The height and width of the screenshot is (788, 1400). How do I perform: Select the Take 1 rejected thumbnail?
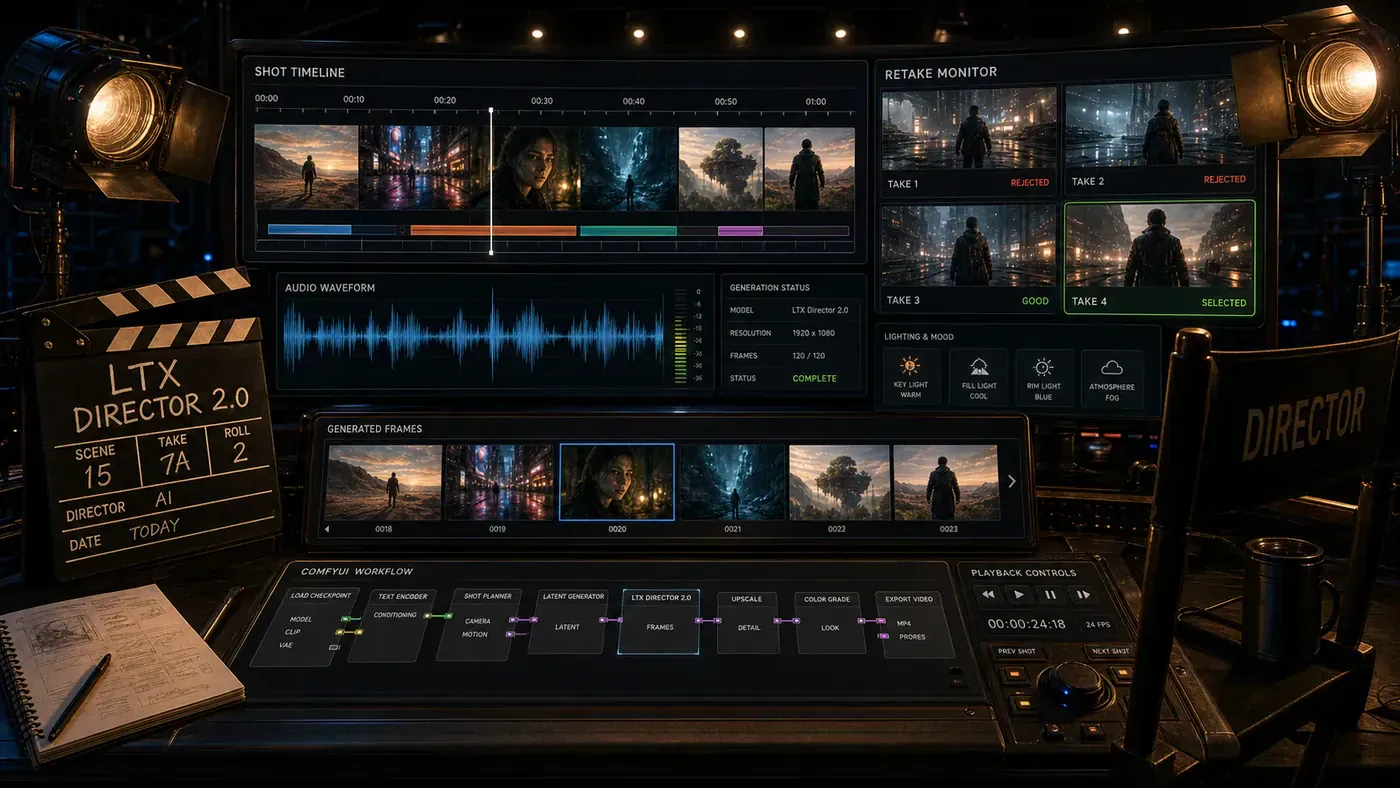[x=969, y=129]
